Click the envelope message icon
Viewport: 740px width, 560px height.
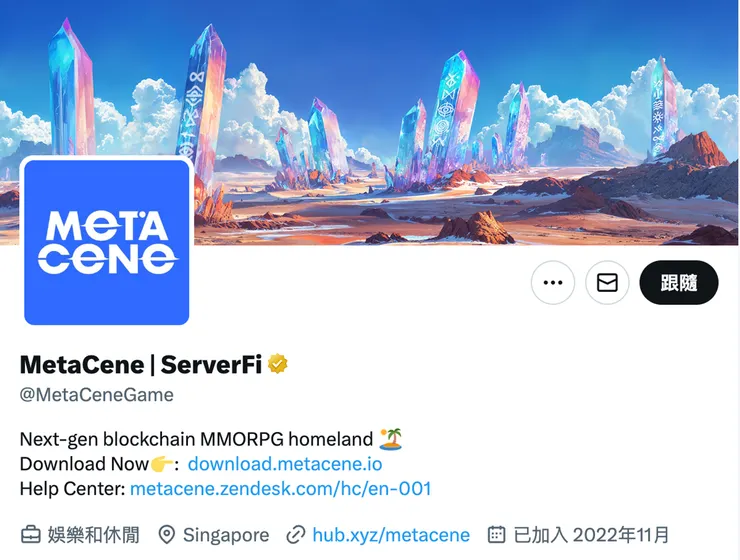click(607, 283)
